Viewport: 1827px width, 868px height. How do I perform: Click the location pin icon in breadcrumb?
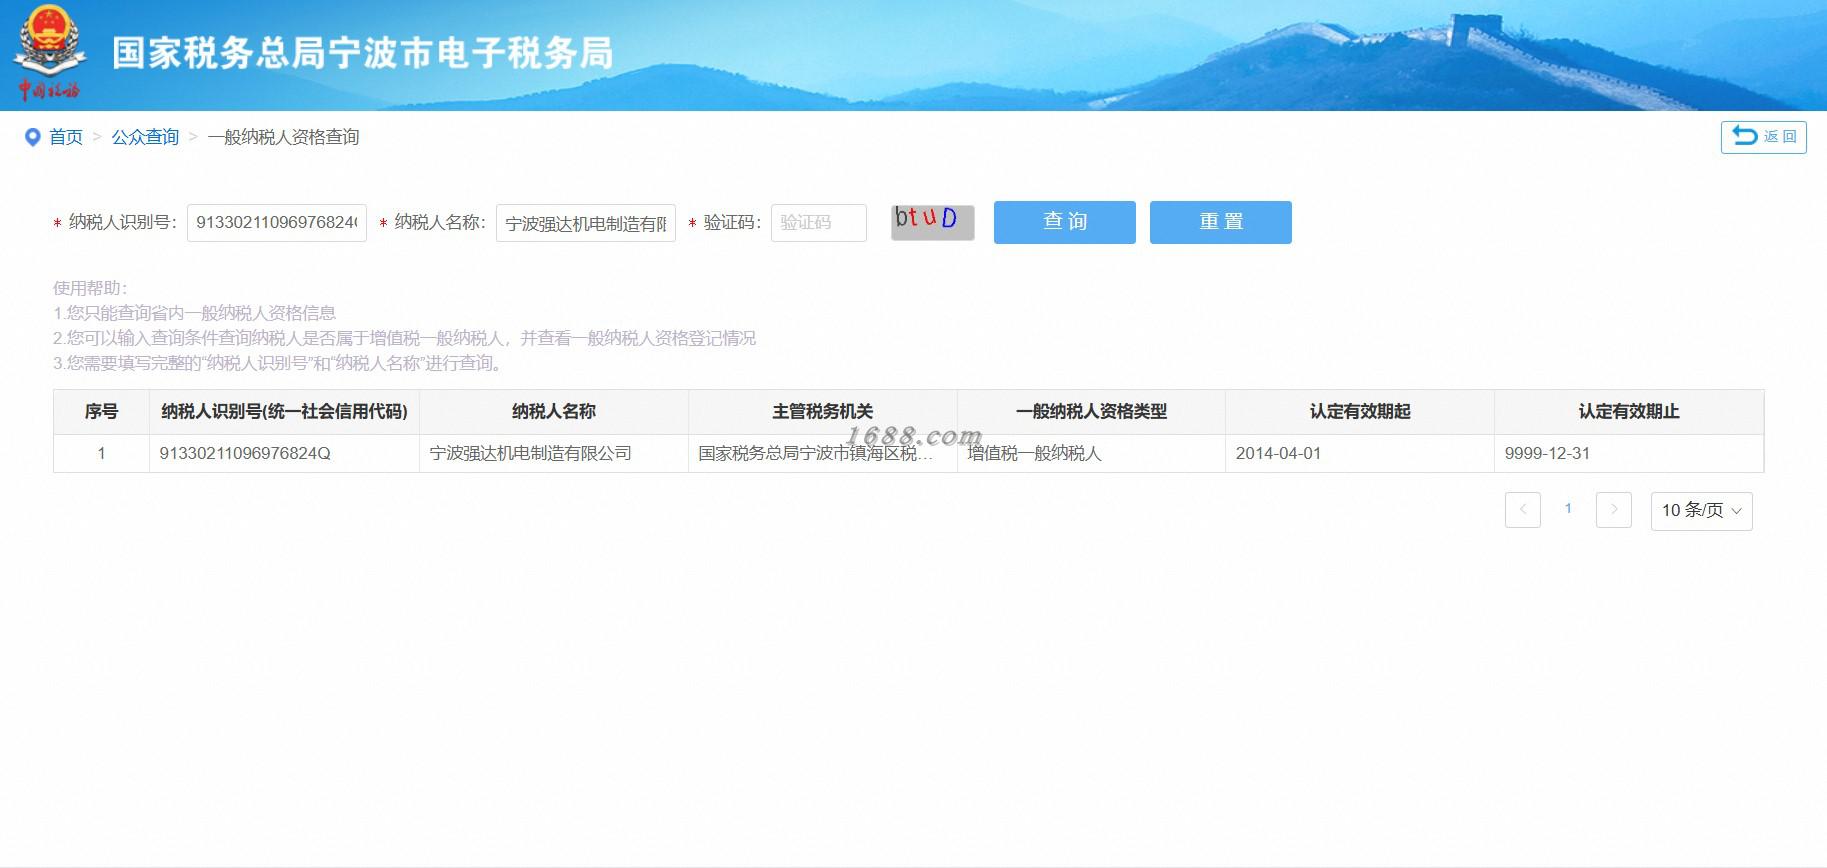coord(32,137)
